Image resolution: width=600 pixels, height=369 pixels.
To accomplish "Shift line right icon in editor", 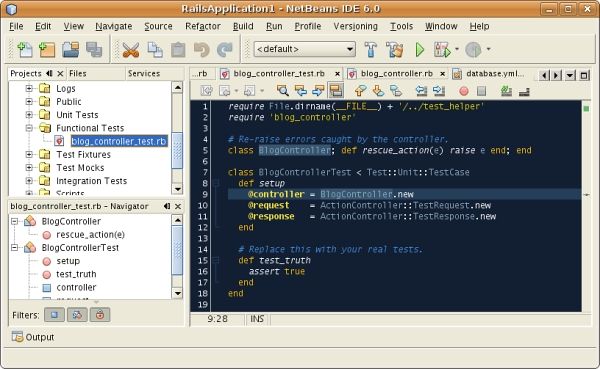I will [439, 91].
